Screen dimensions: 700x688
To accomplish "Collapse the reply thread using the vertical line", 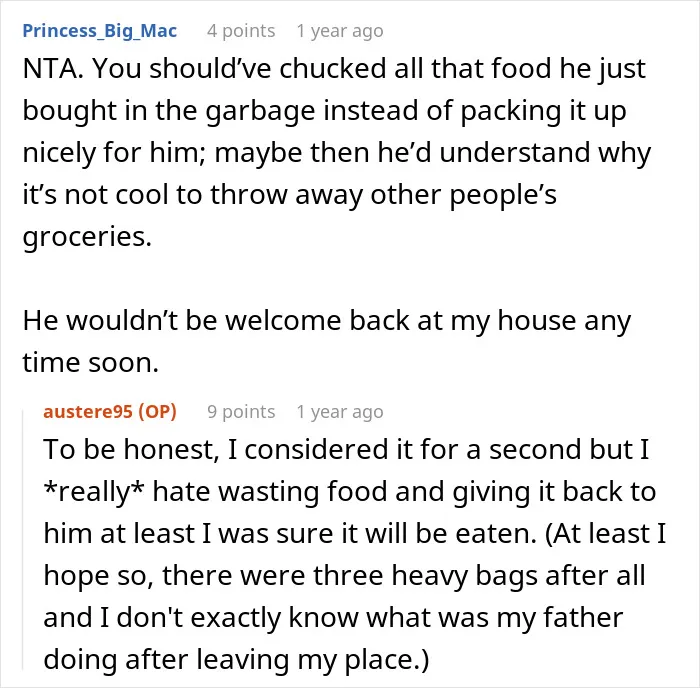I will pos(23,540).
